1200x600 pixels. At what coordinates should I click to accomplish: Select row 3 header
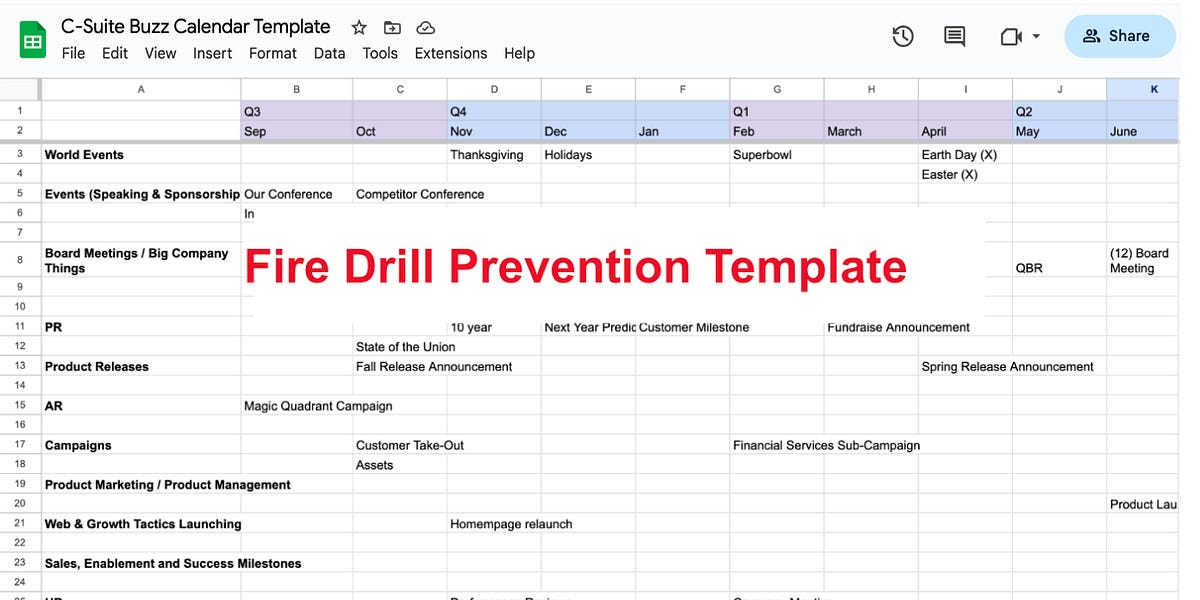[x=20, y=154]
